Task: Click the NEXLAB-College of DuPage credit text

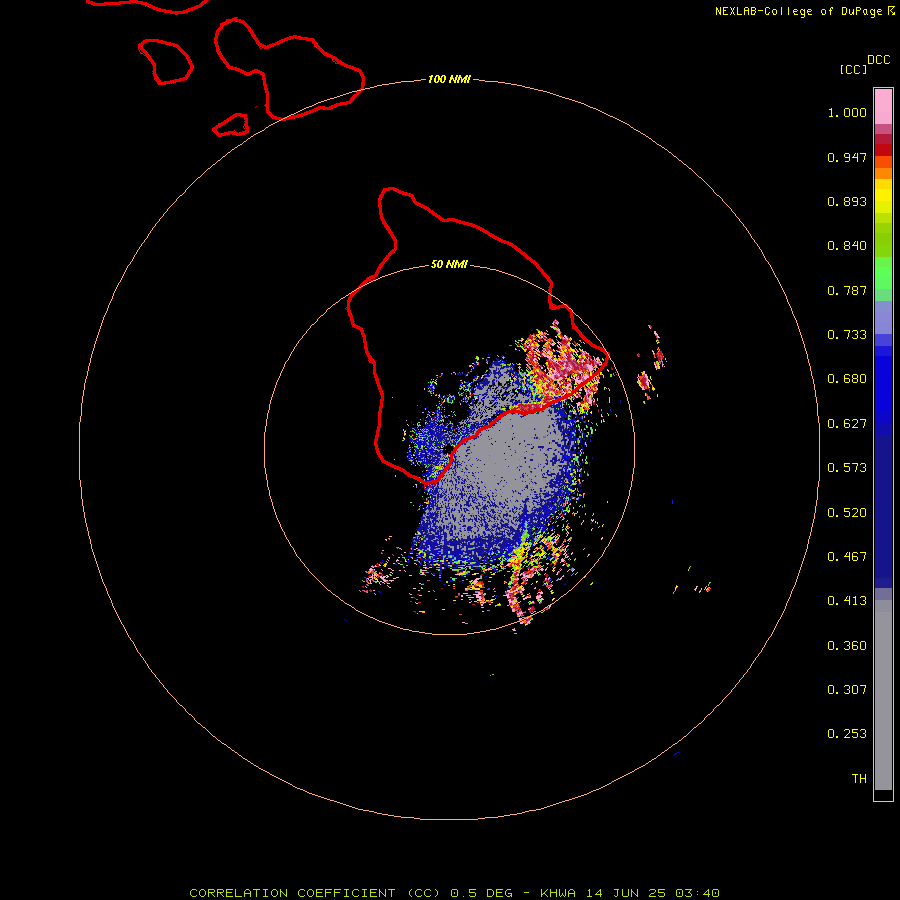Action: pyautogui.click(x=798, y=11)
